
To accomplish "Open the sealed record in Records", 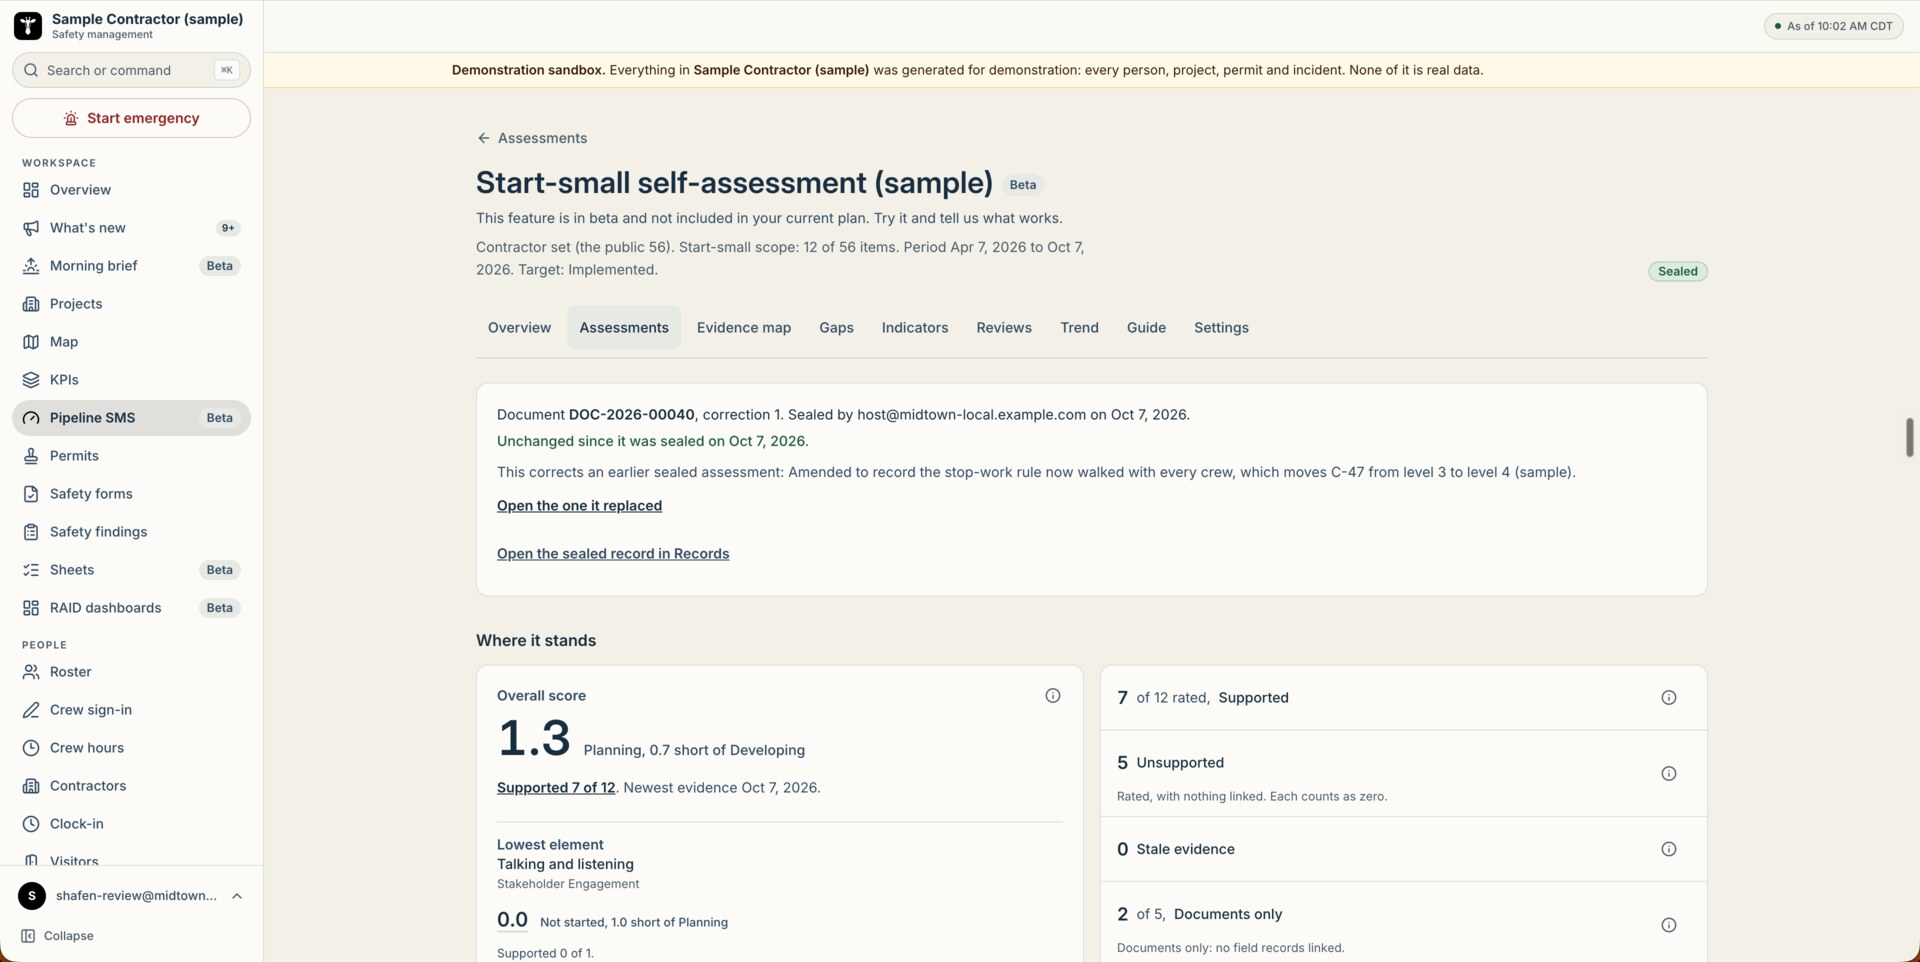I will (x=613, y=554).
